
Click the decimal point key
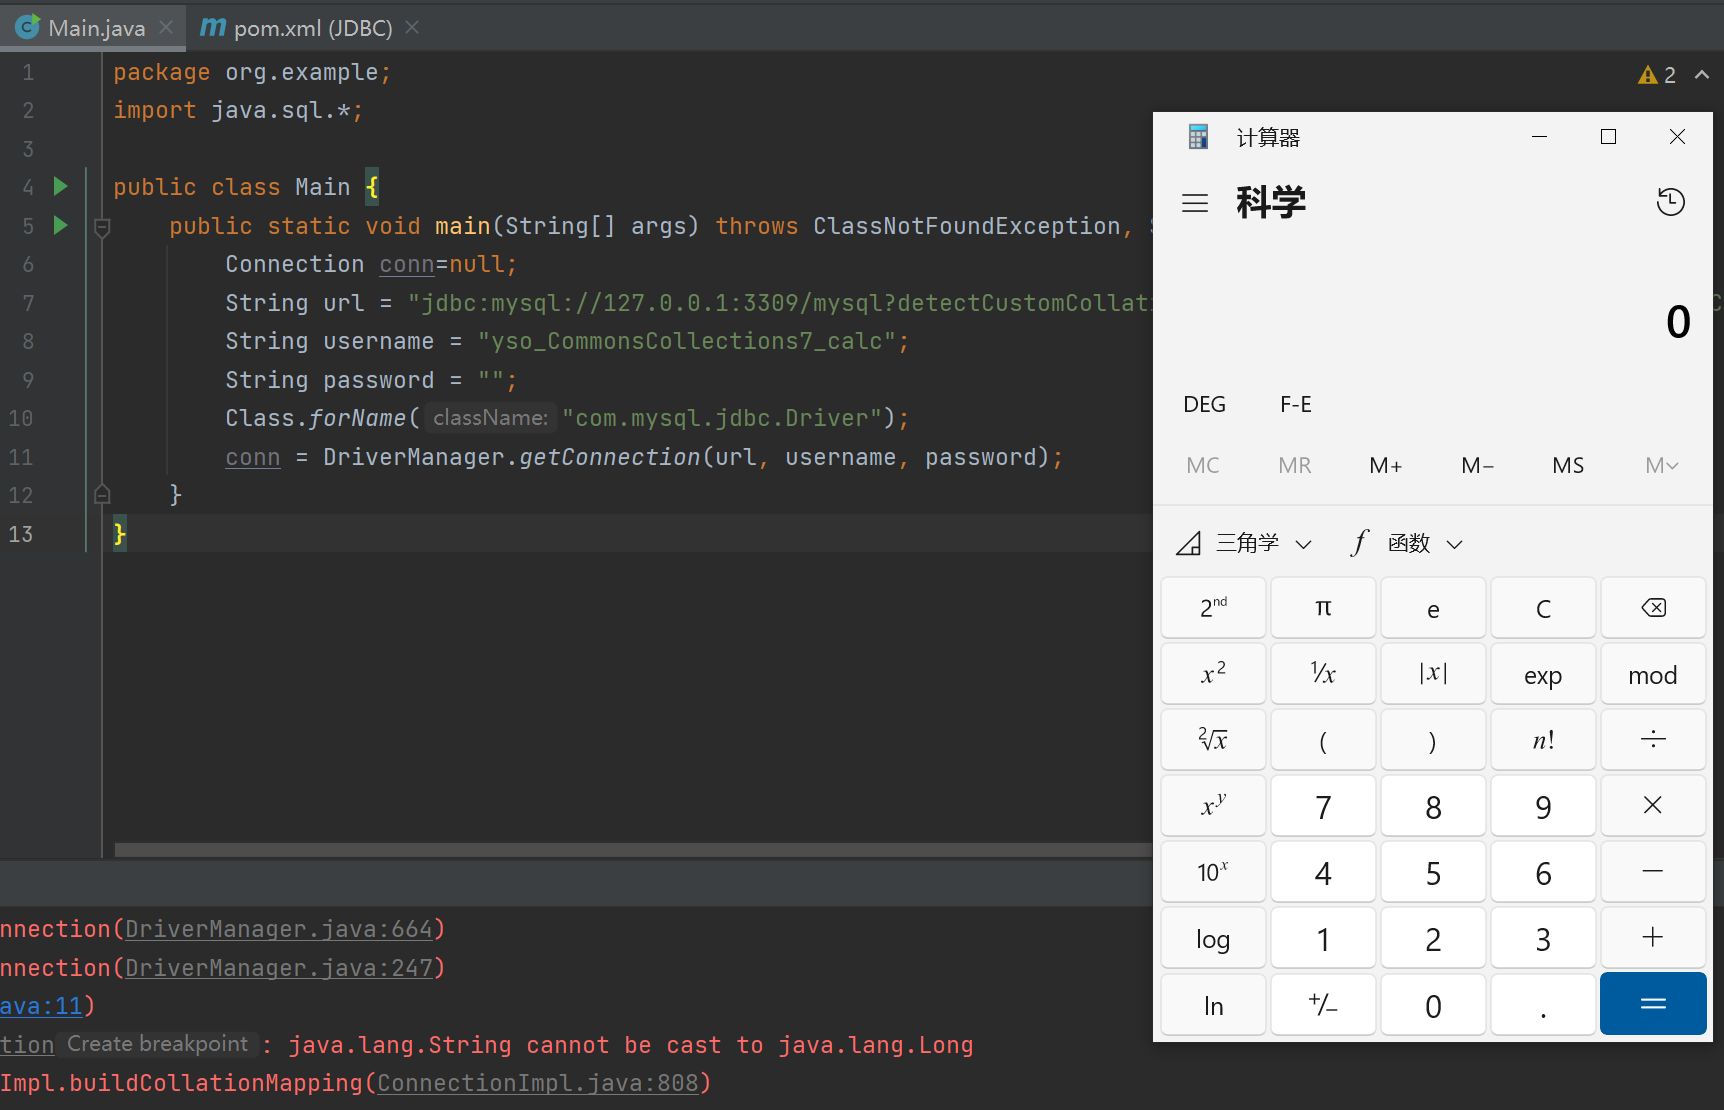1543,1004
